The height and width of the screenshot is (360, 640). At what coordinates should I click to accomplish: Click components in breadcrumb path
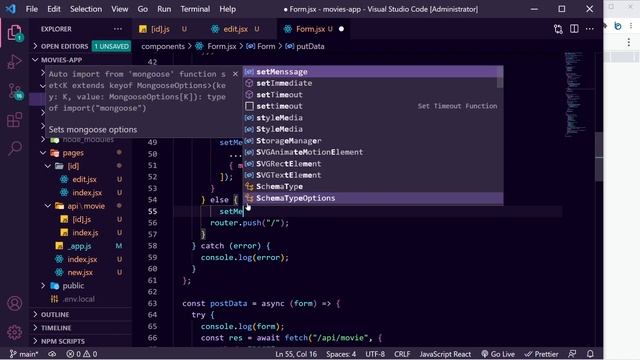(163, 46)
